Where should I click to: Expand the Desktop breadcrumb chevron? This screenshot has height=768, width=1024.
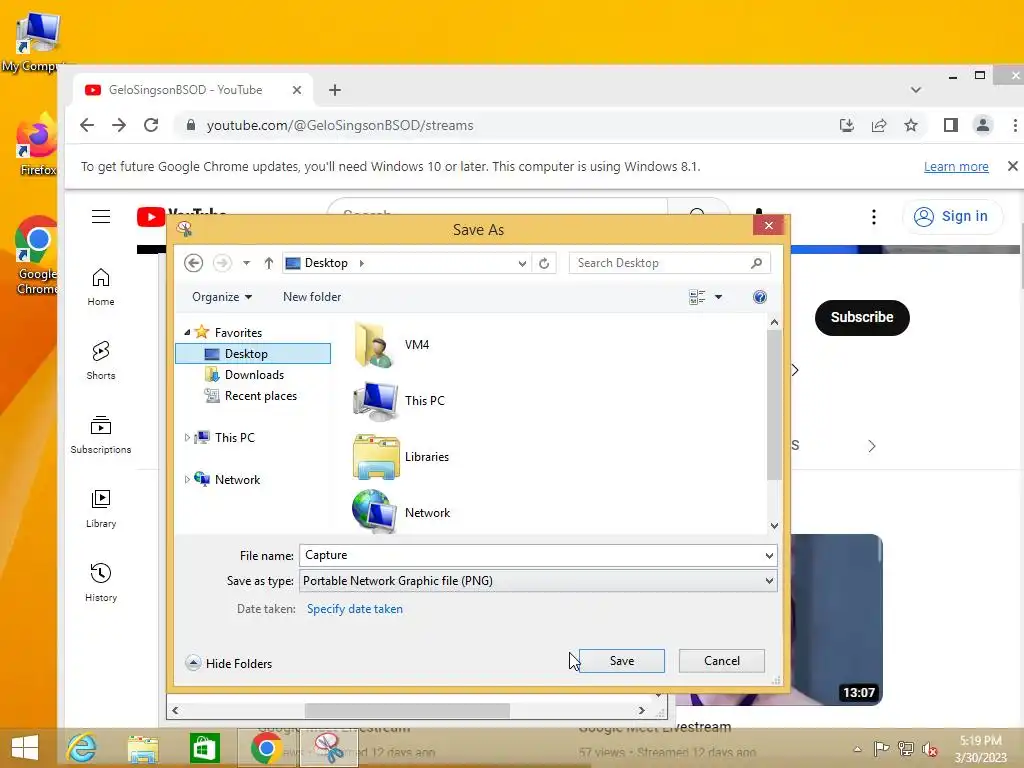[x=362, y=263]
